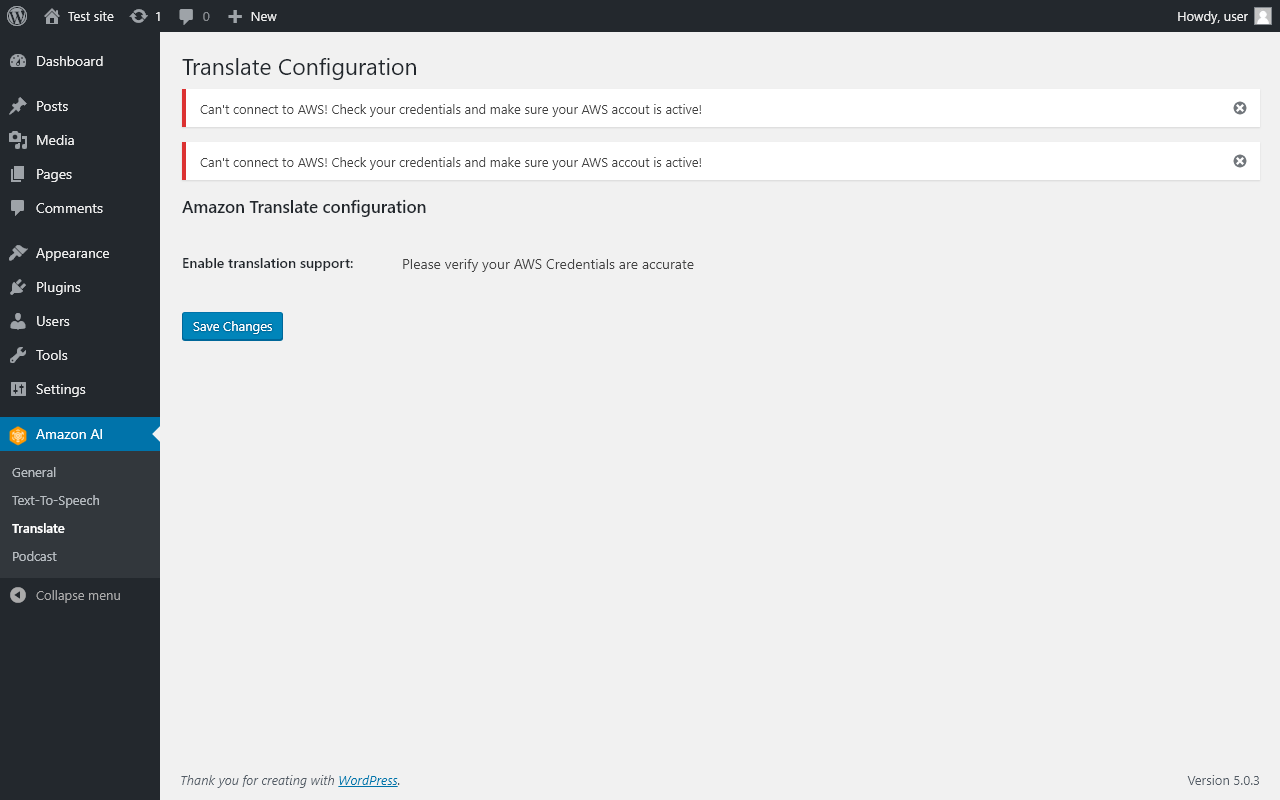Open the comments bubble in admin bar

click(187, 16)
